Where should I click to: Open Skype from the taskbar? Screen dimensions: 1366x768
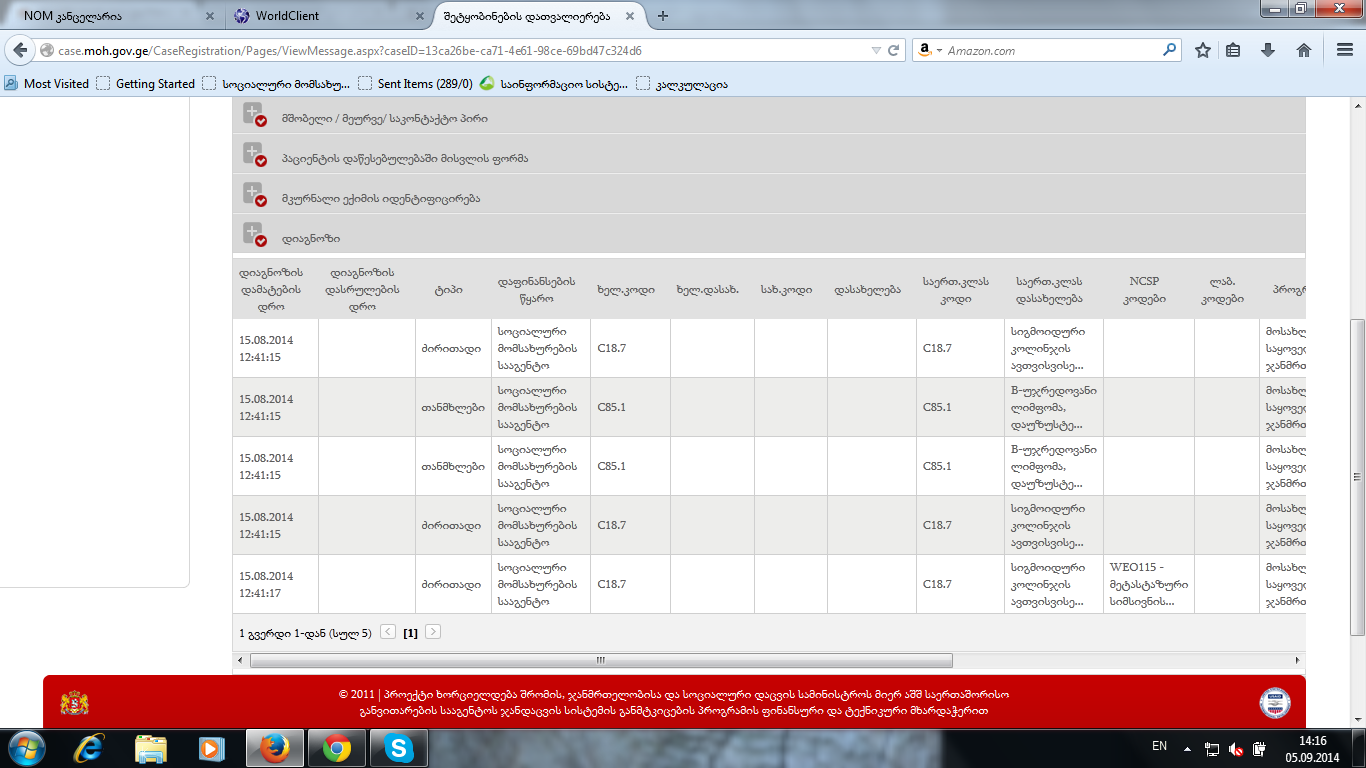point(399,748)
